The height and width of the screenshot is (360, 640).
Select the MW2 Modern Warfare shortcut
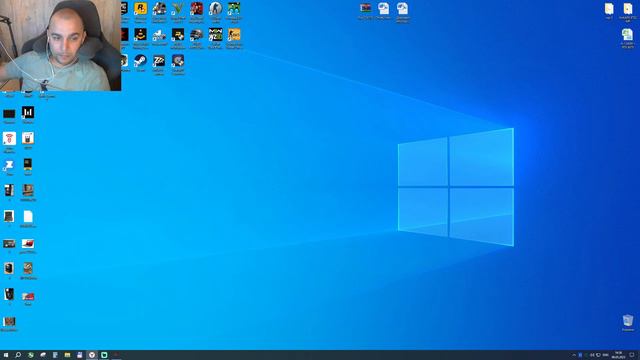(x=216, y=35)
